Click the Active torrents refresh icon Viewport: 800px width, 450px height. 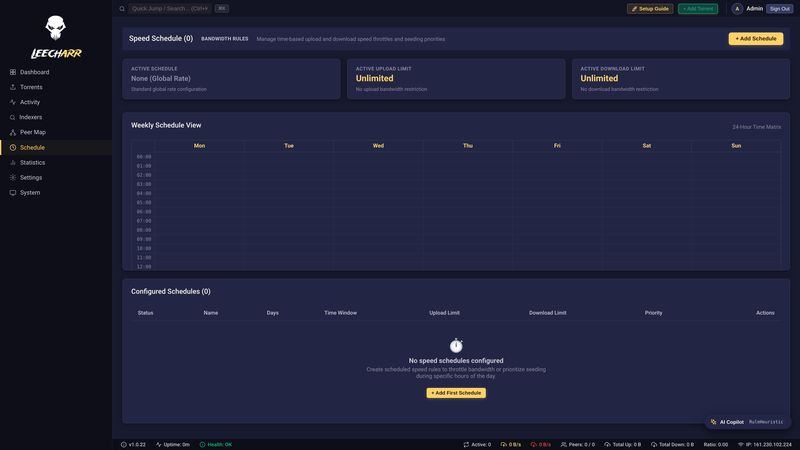click(x=466, y=444)
